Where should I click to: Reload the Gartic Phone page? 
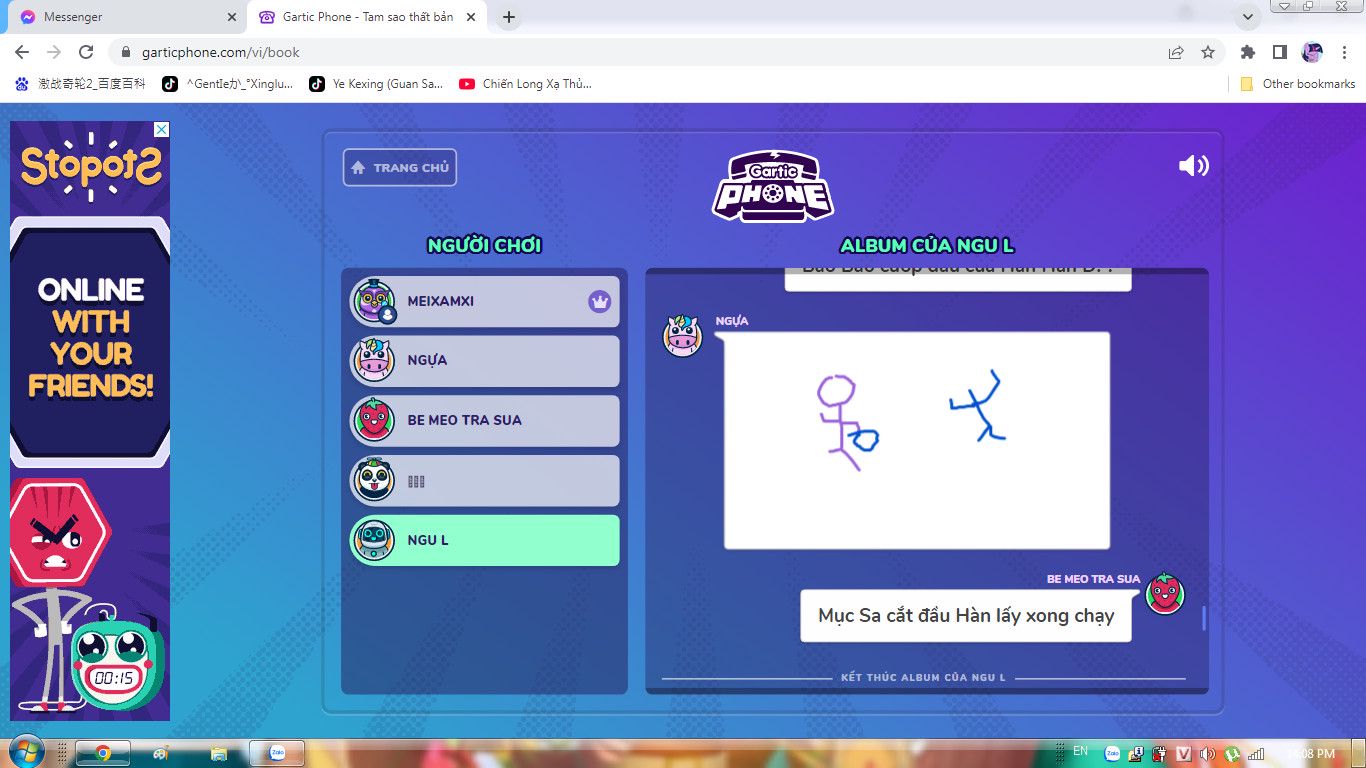pyautogui.click(x=86, y=52)
